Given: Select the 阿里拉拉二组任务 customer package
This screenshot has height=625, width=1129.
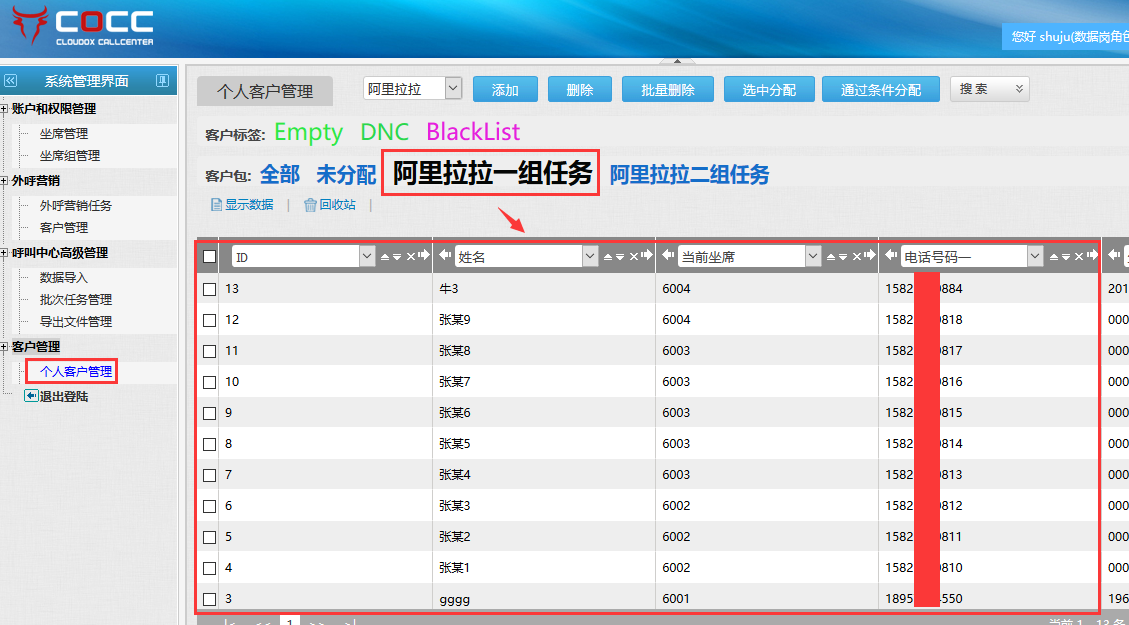Looking at the screenshot, I should coord(689,175).
